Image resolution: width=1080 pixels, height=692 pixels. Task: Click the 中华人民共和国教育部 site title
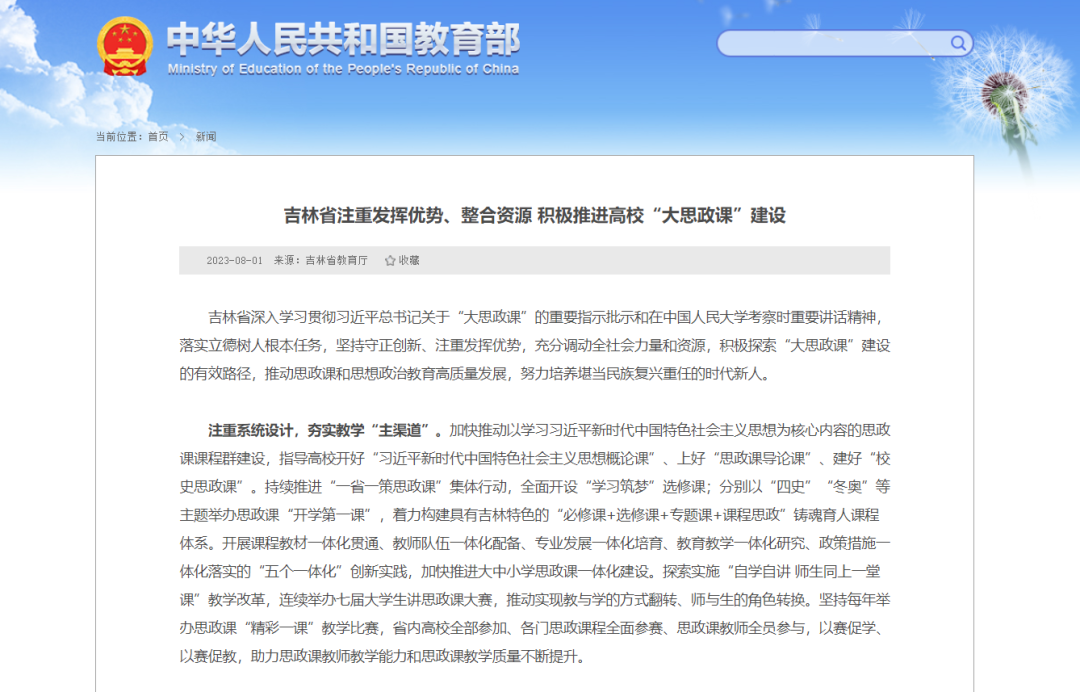point(343,38)
